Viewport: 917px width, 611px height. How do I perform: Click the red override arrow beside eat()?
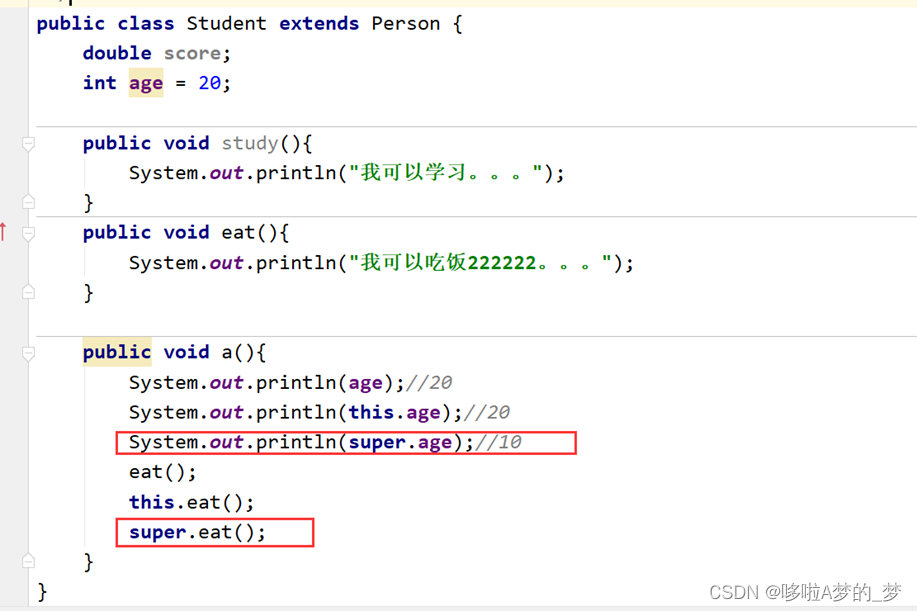[4, 232]
